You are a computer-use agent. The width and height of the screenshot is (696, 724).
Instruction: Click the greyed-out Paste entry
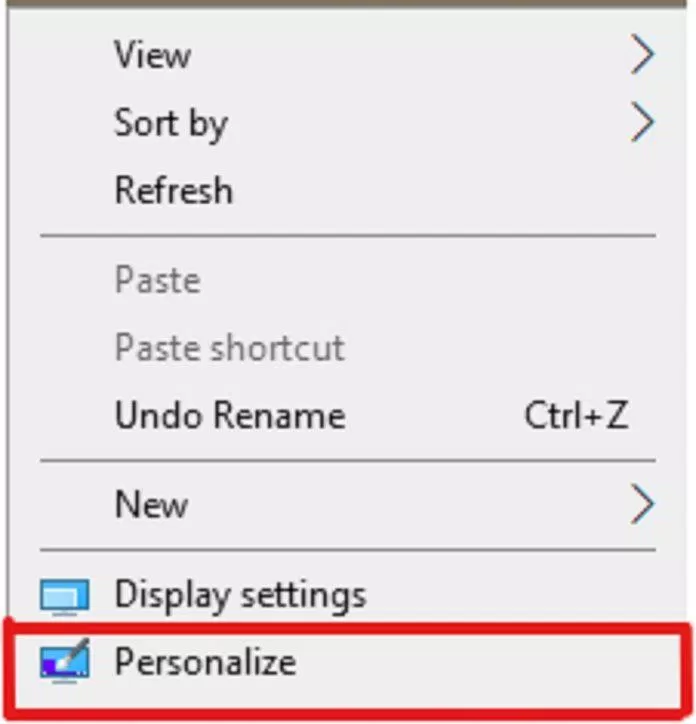157,280
